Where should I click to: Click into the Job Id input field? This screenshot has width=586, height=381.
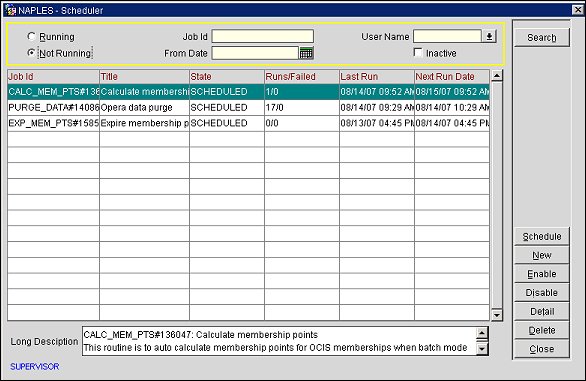pos(263,36)
